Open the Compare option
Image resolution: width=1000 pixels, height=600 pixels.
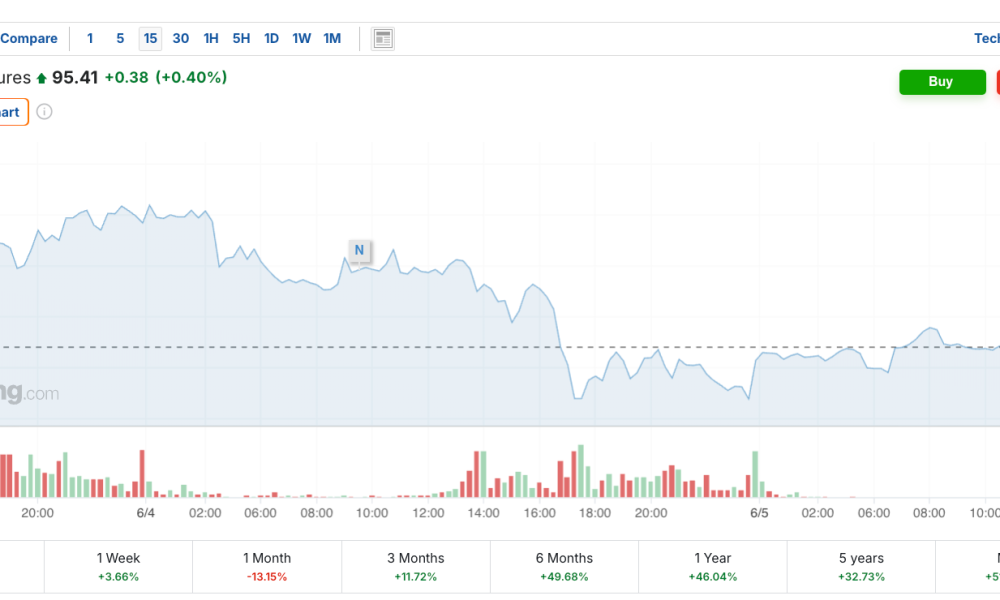pyautogui.click(x=29, y=38)
